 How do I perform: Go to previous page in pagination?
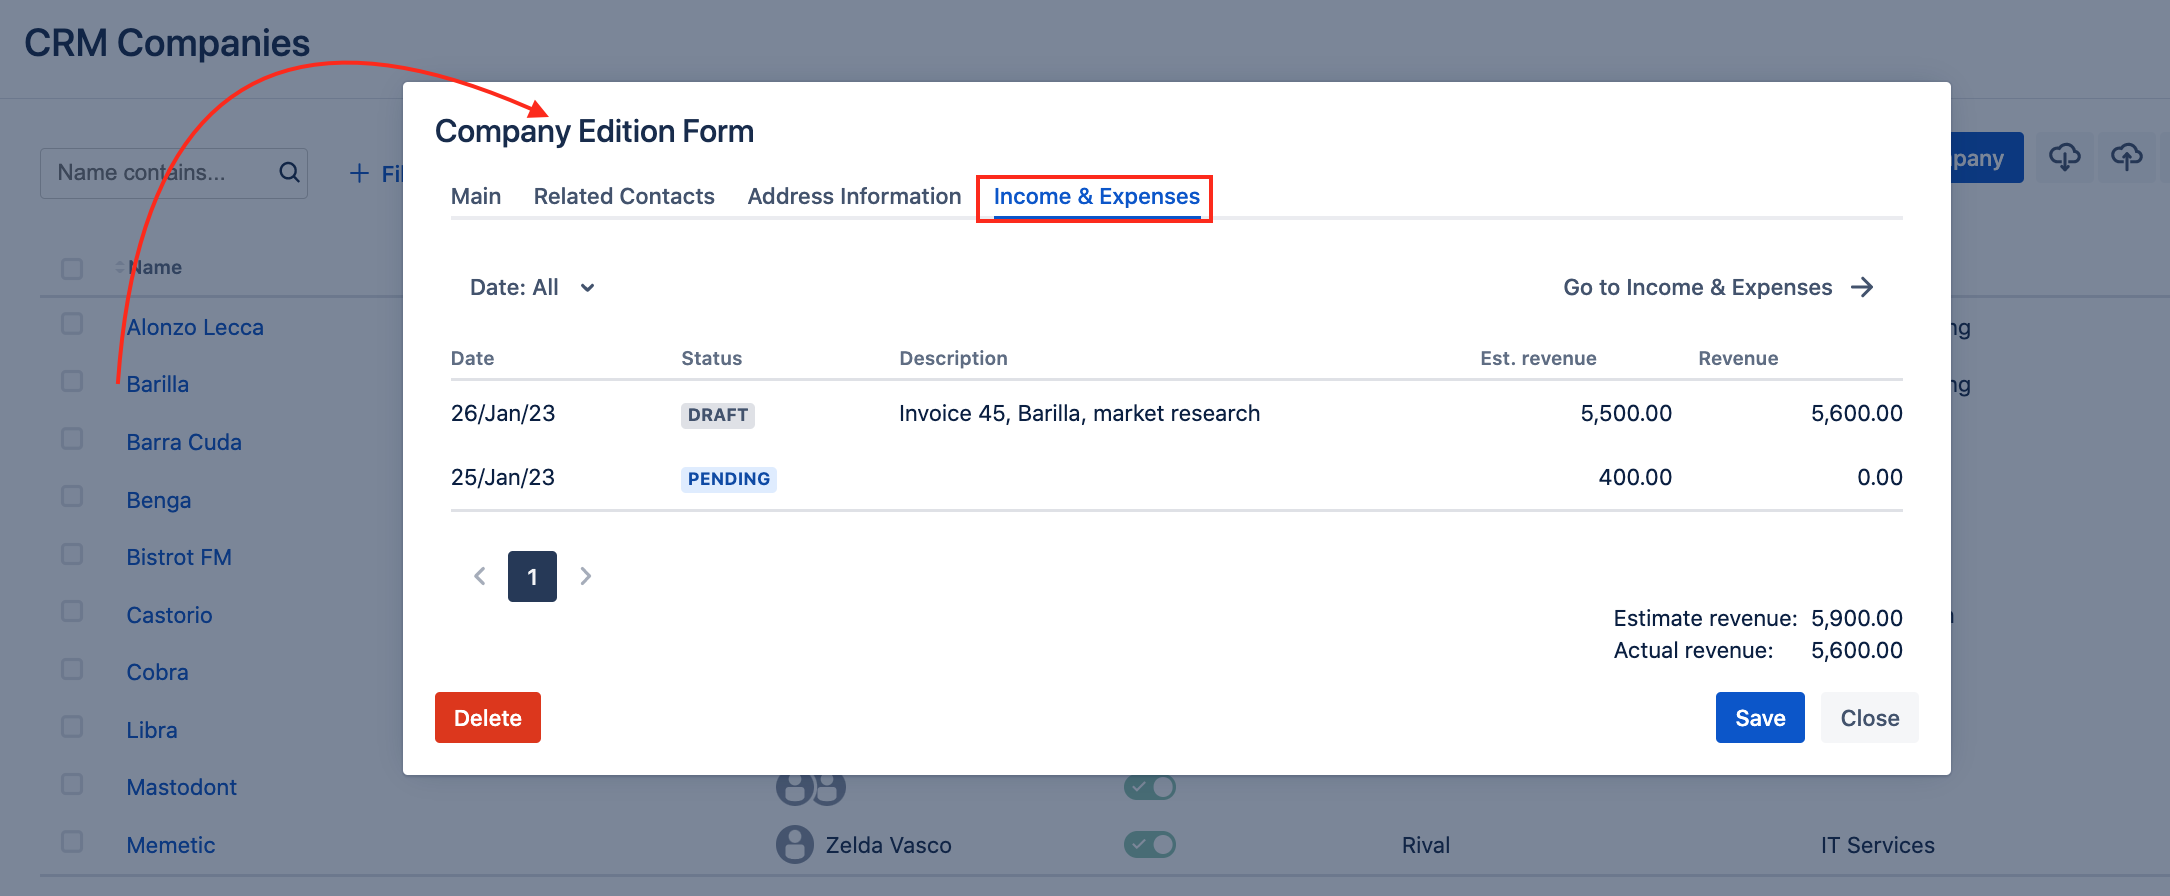click(480, 576)
